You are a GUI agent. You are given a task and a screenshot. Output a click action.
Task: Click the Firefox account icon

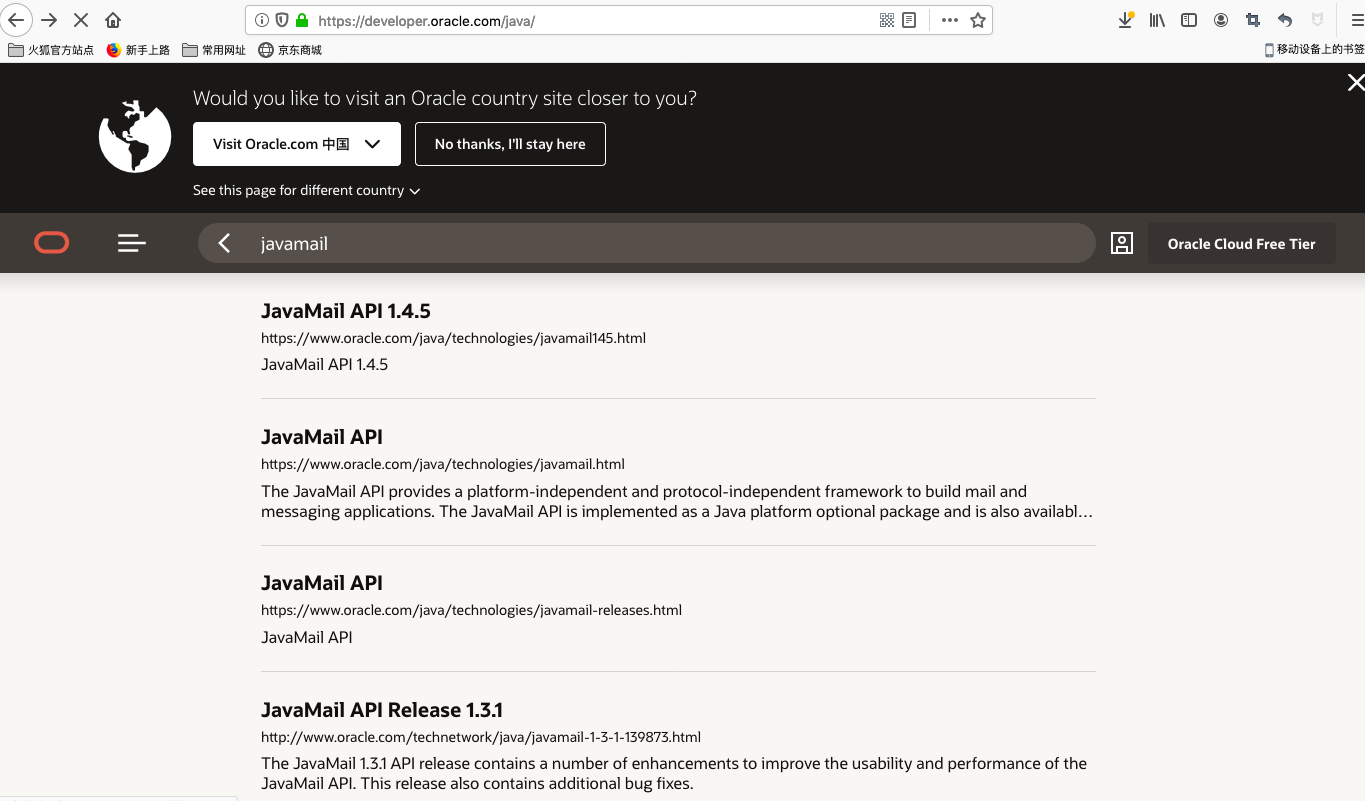coord(1220,20)
